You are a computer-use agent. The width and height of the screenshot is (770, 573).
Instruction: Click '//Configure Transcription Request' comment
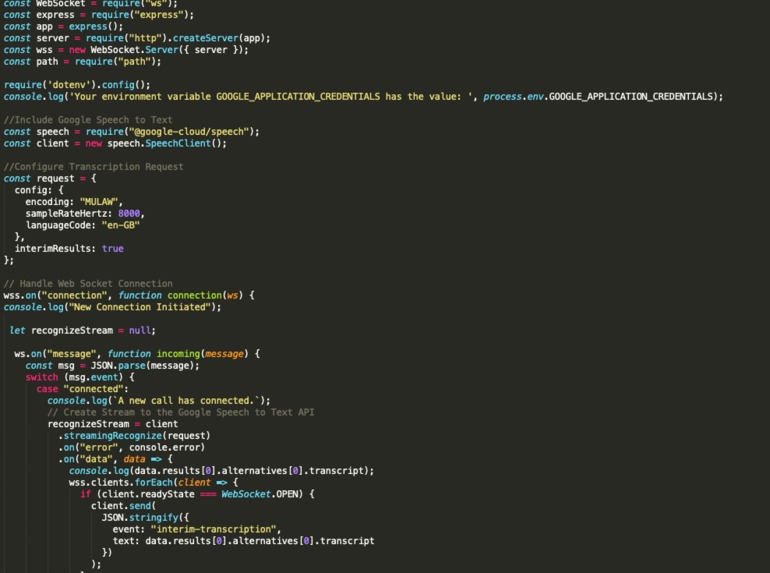pos(93,167)
